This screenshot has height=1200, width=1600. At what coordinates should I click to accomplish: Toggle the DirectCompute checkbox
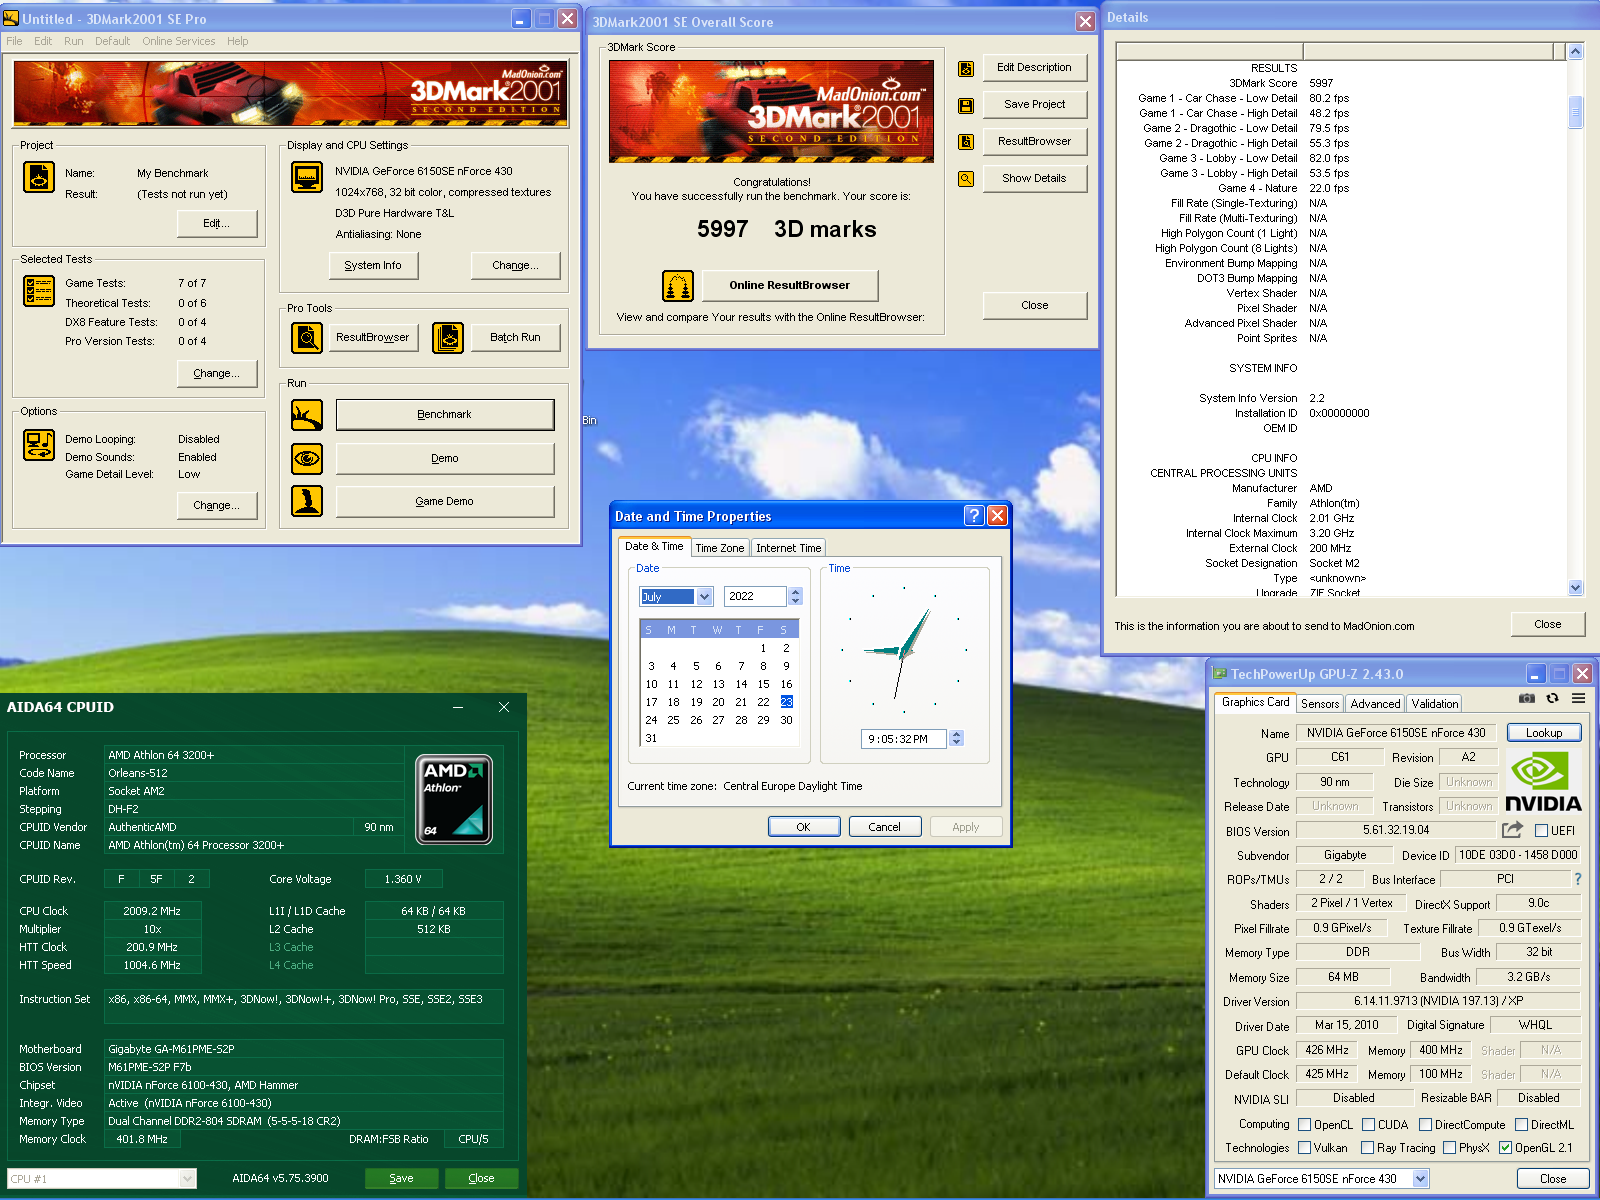(x=1426, y=1125)
